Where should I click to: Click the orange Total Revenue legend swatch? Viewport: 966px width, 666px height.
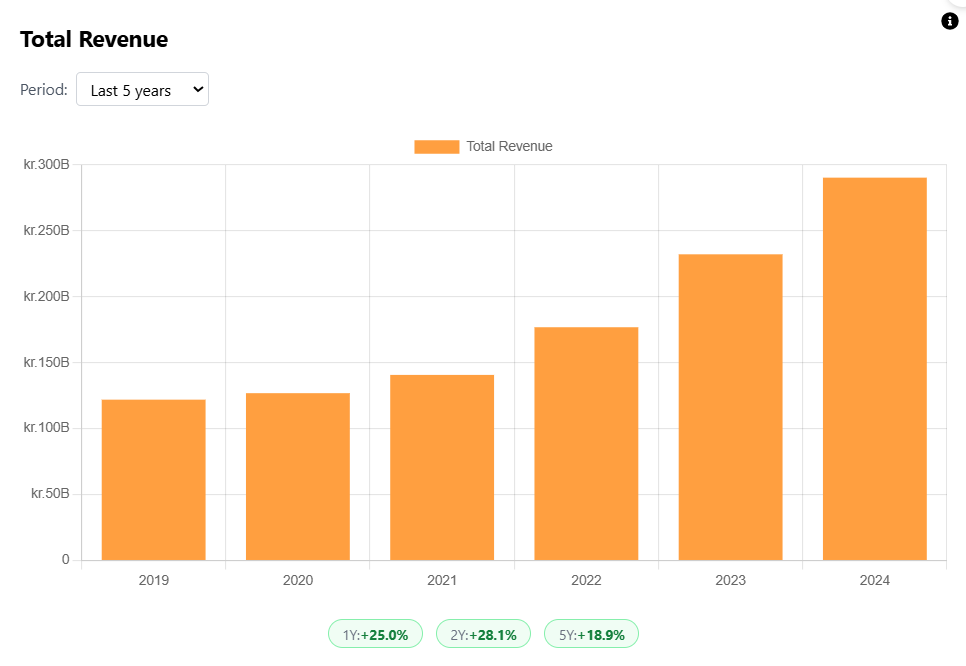click(437, 147)
